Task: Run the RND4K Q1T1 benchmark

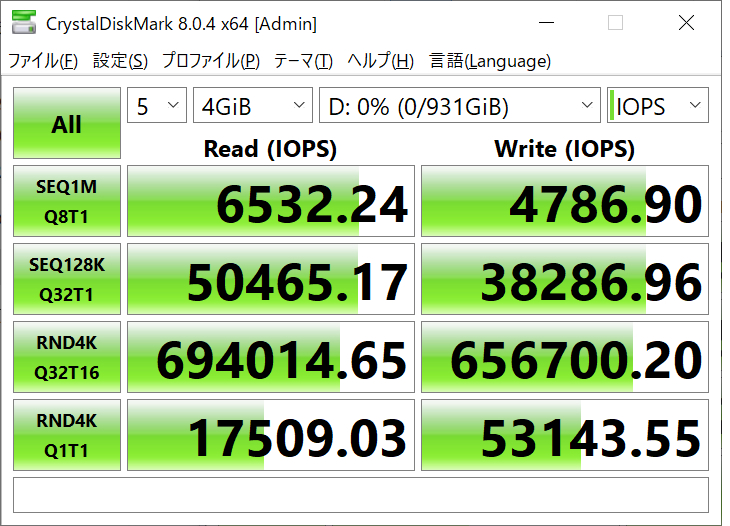Action: pyautogui.click(x=67, y=435)
